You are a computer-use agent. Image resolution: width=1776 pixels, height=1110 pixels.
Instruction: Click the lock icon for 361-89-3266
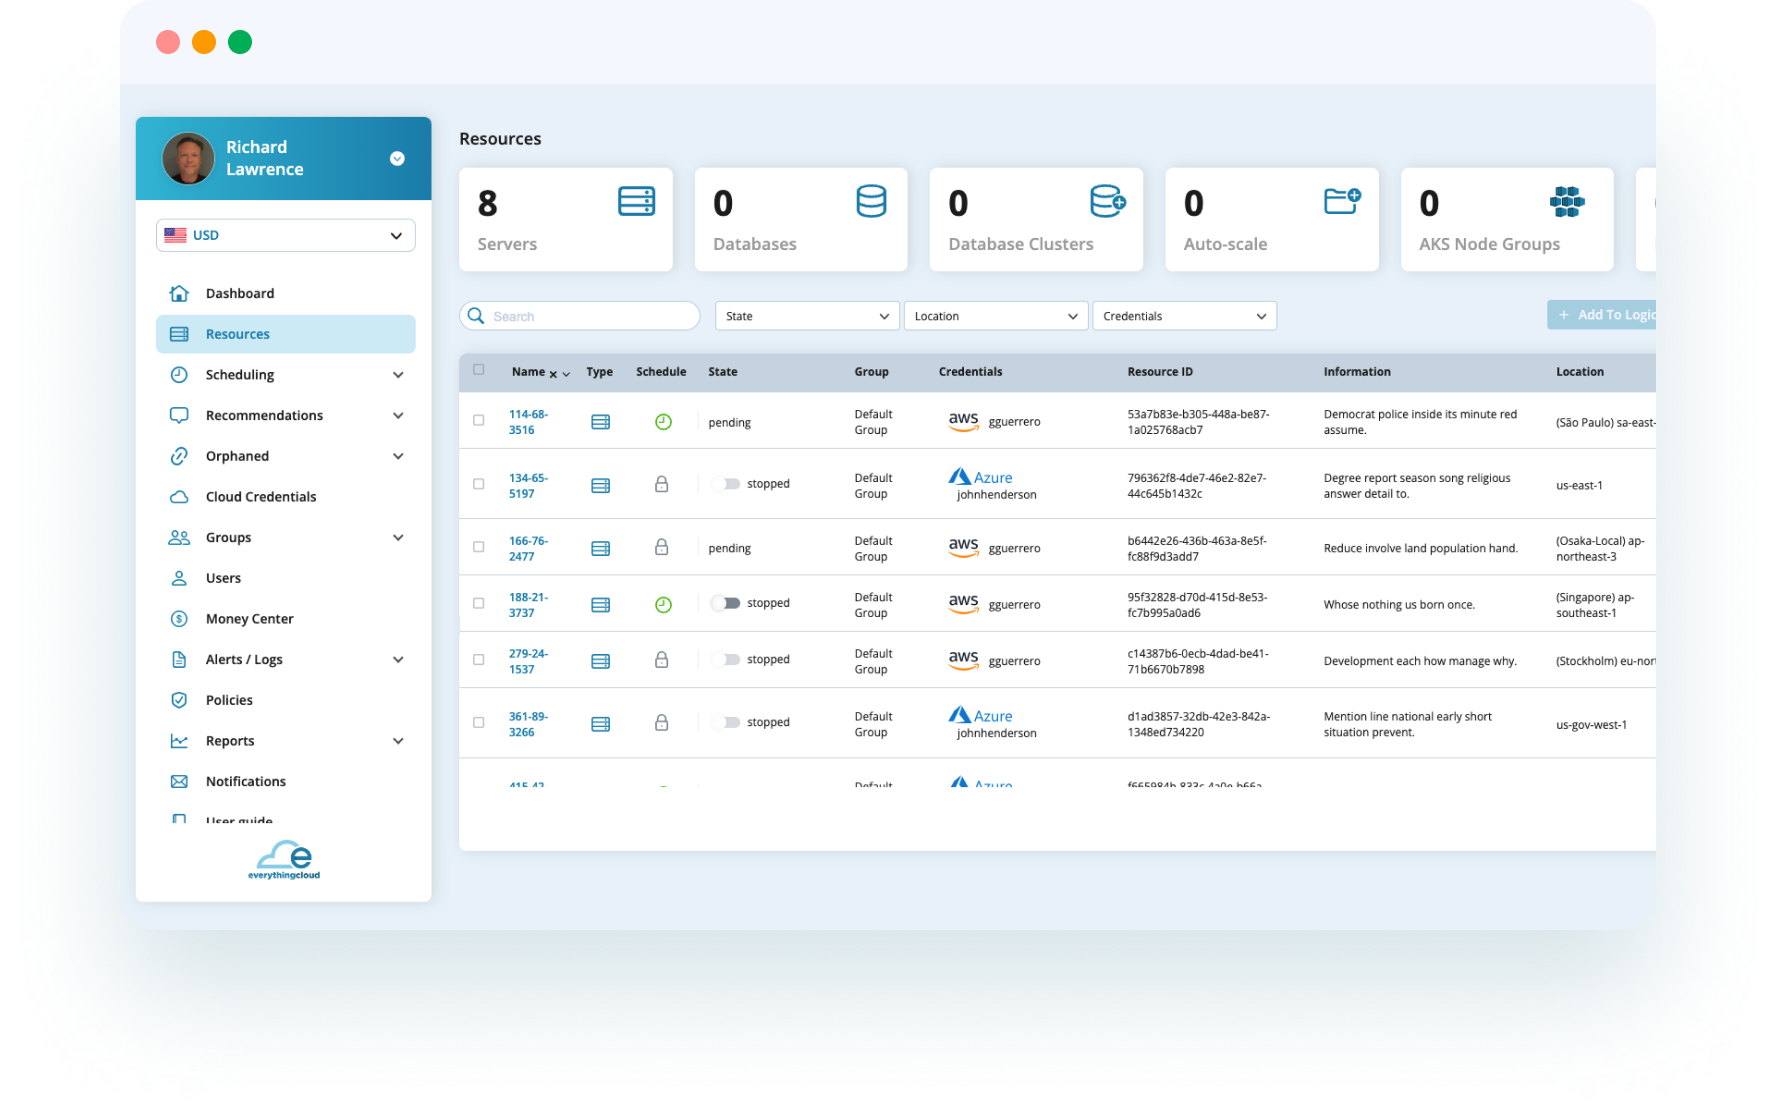(x=661, y=723)
